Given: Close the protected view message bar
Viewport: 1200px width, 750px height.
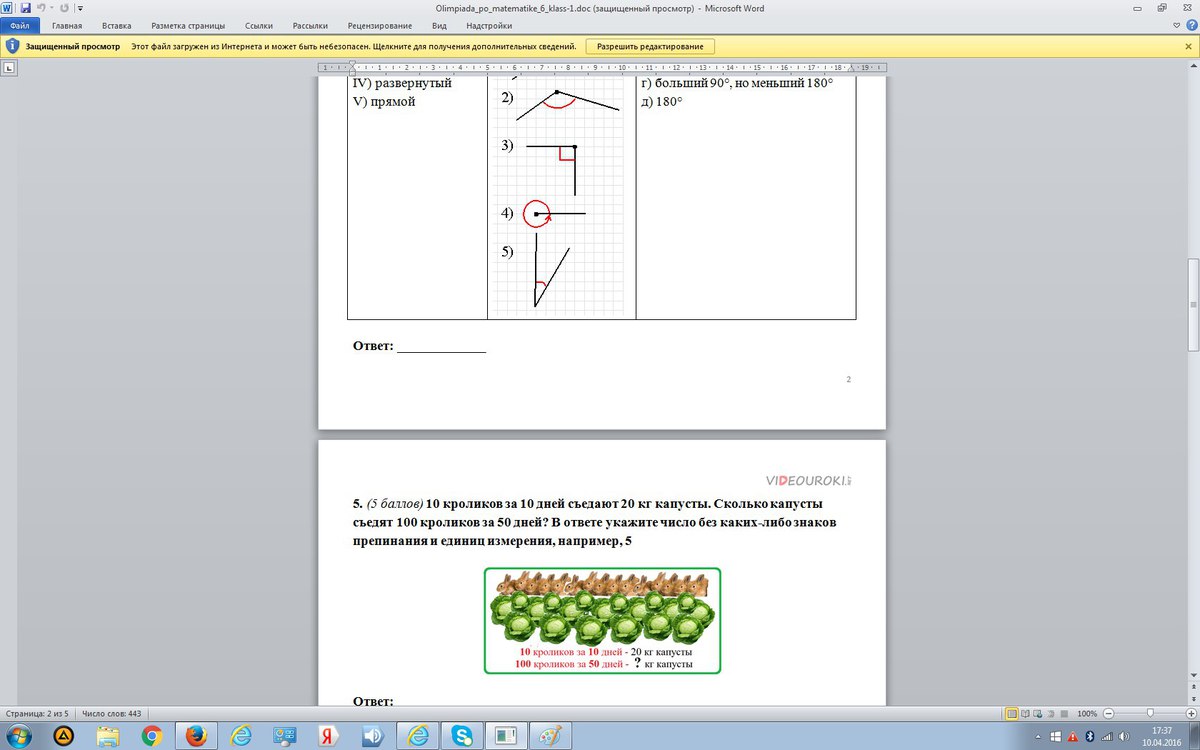Looking at the screenshot, I should (x=1190, y=46).
